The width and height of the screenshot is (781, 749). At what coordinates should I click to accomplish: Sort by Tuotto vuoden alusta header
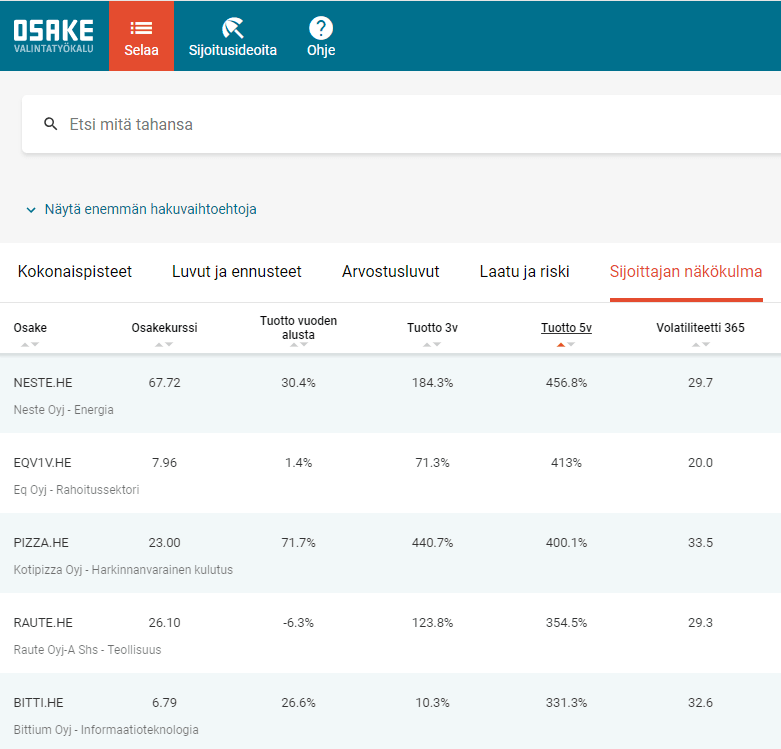(x=298, y=328)
